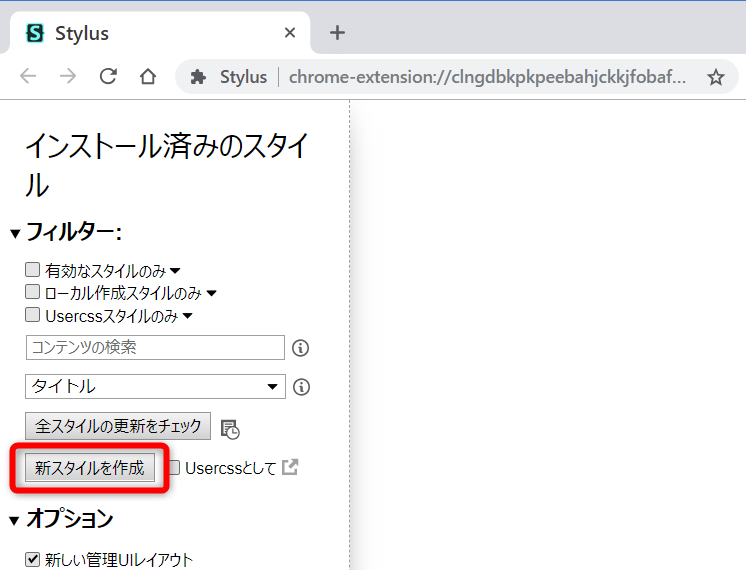
Task: Click the 新スタイルを作成 button
Action: tap(90, 468)
